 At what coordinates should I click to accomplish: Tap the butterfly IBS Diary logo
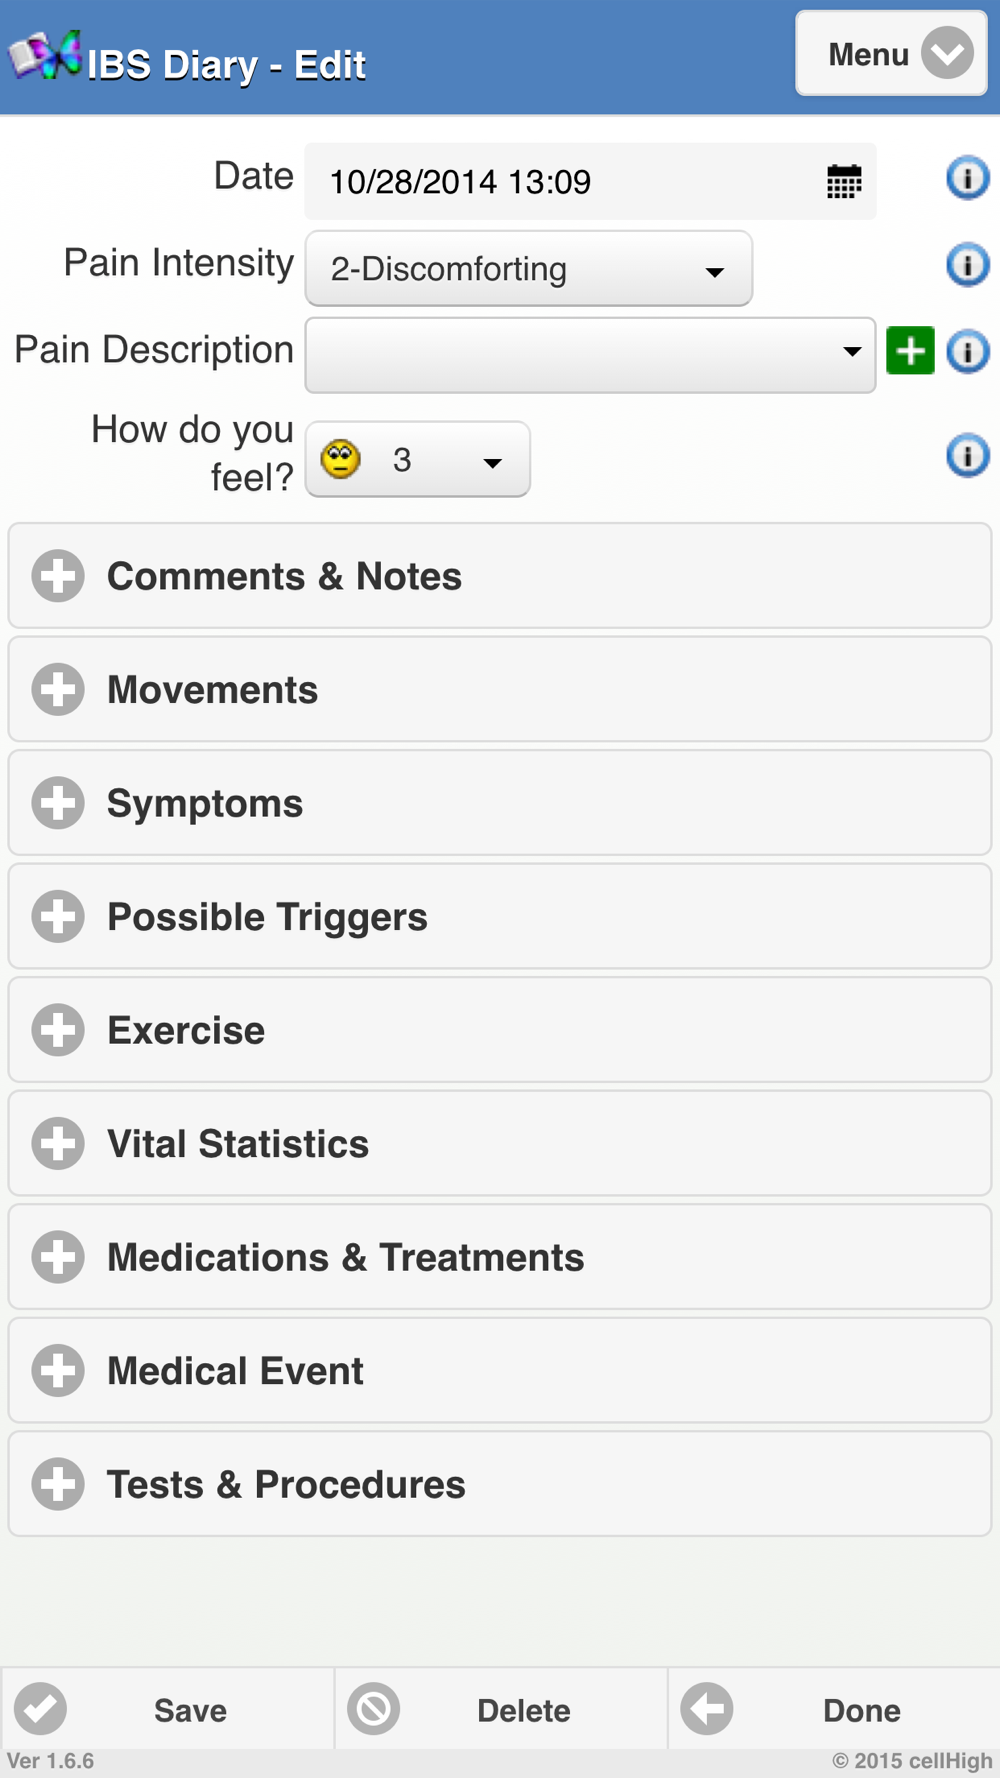[x=45, y=57]
